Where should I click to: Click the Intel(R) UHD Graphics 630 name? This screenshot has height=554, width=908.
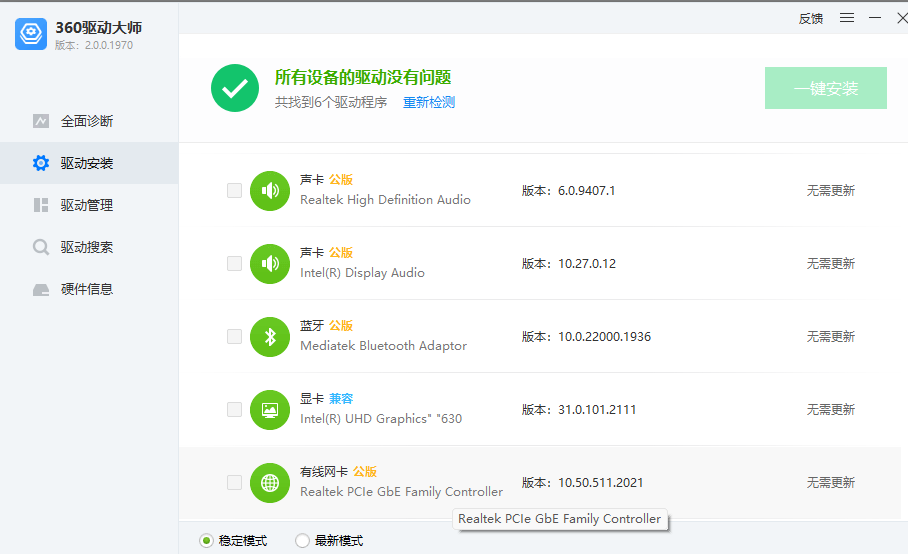(380, 419)
